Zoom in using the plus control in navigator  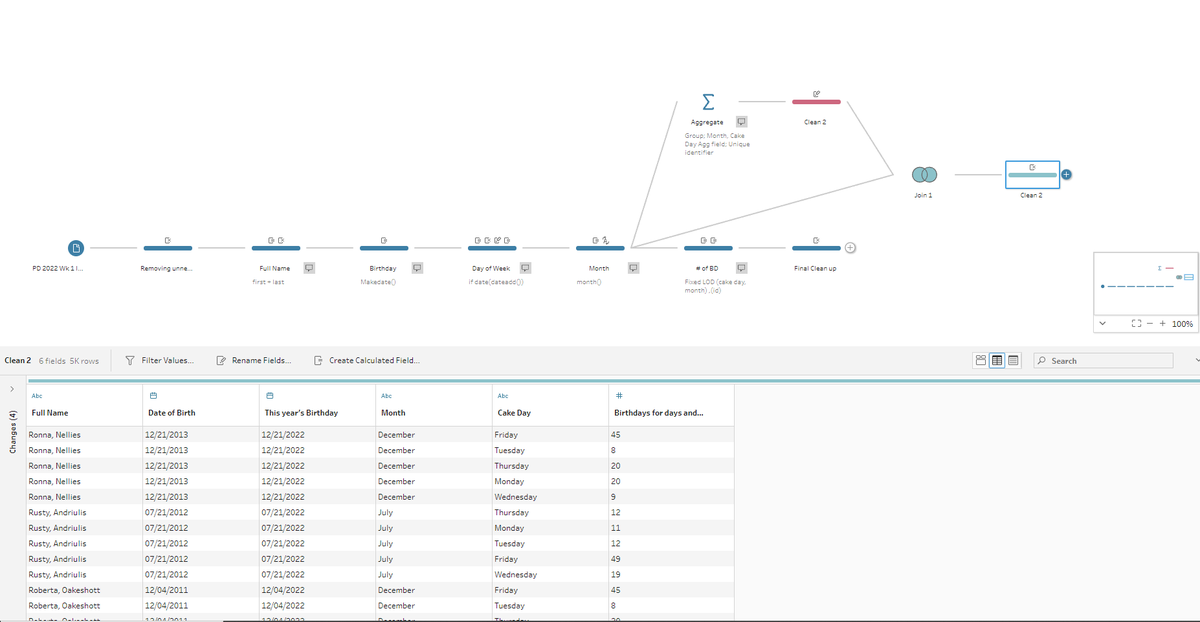(x=1162, y=323)
